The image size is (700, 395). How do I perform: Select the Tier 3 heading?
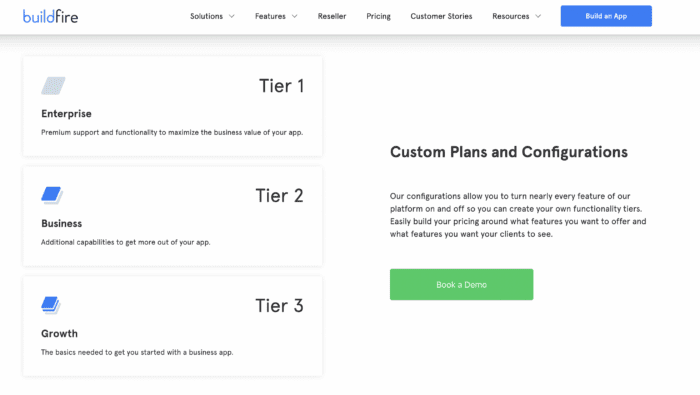tap(279, 306)
